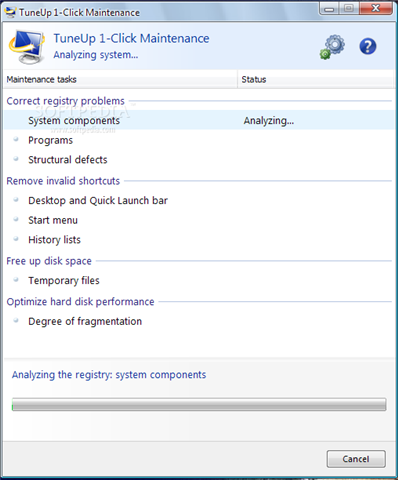Click the 'Analyzing system...' subtitle
Screen dimensions: 398x480
coord(96,55)
